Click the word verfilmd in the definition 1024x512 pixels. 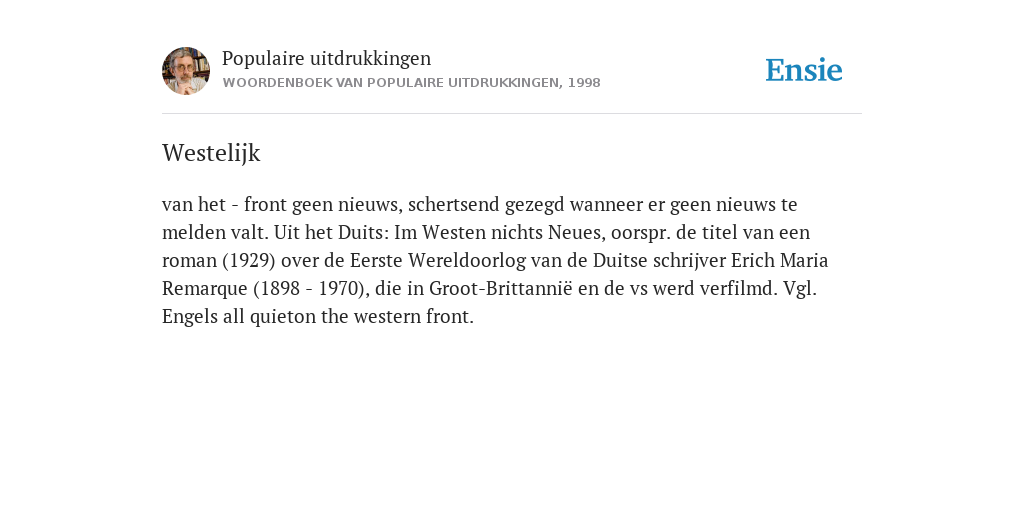pyautogui.click(x=739, y=289)
